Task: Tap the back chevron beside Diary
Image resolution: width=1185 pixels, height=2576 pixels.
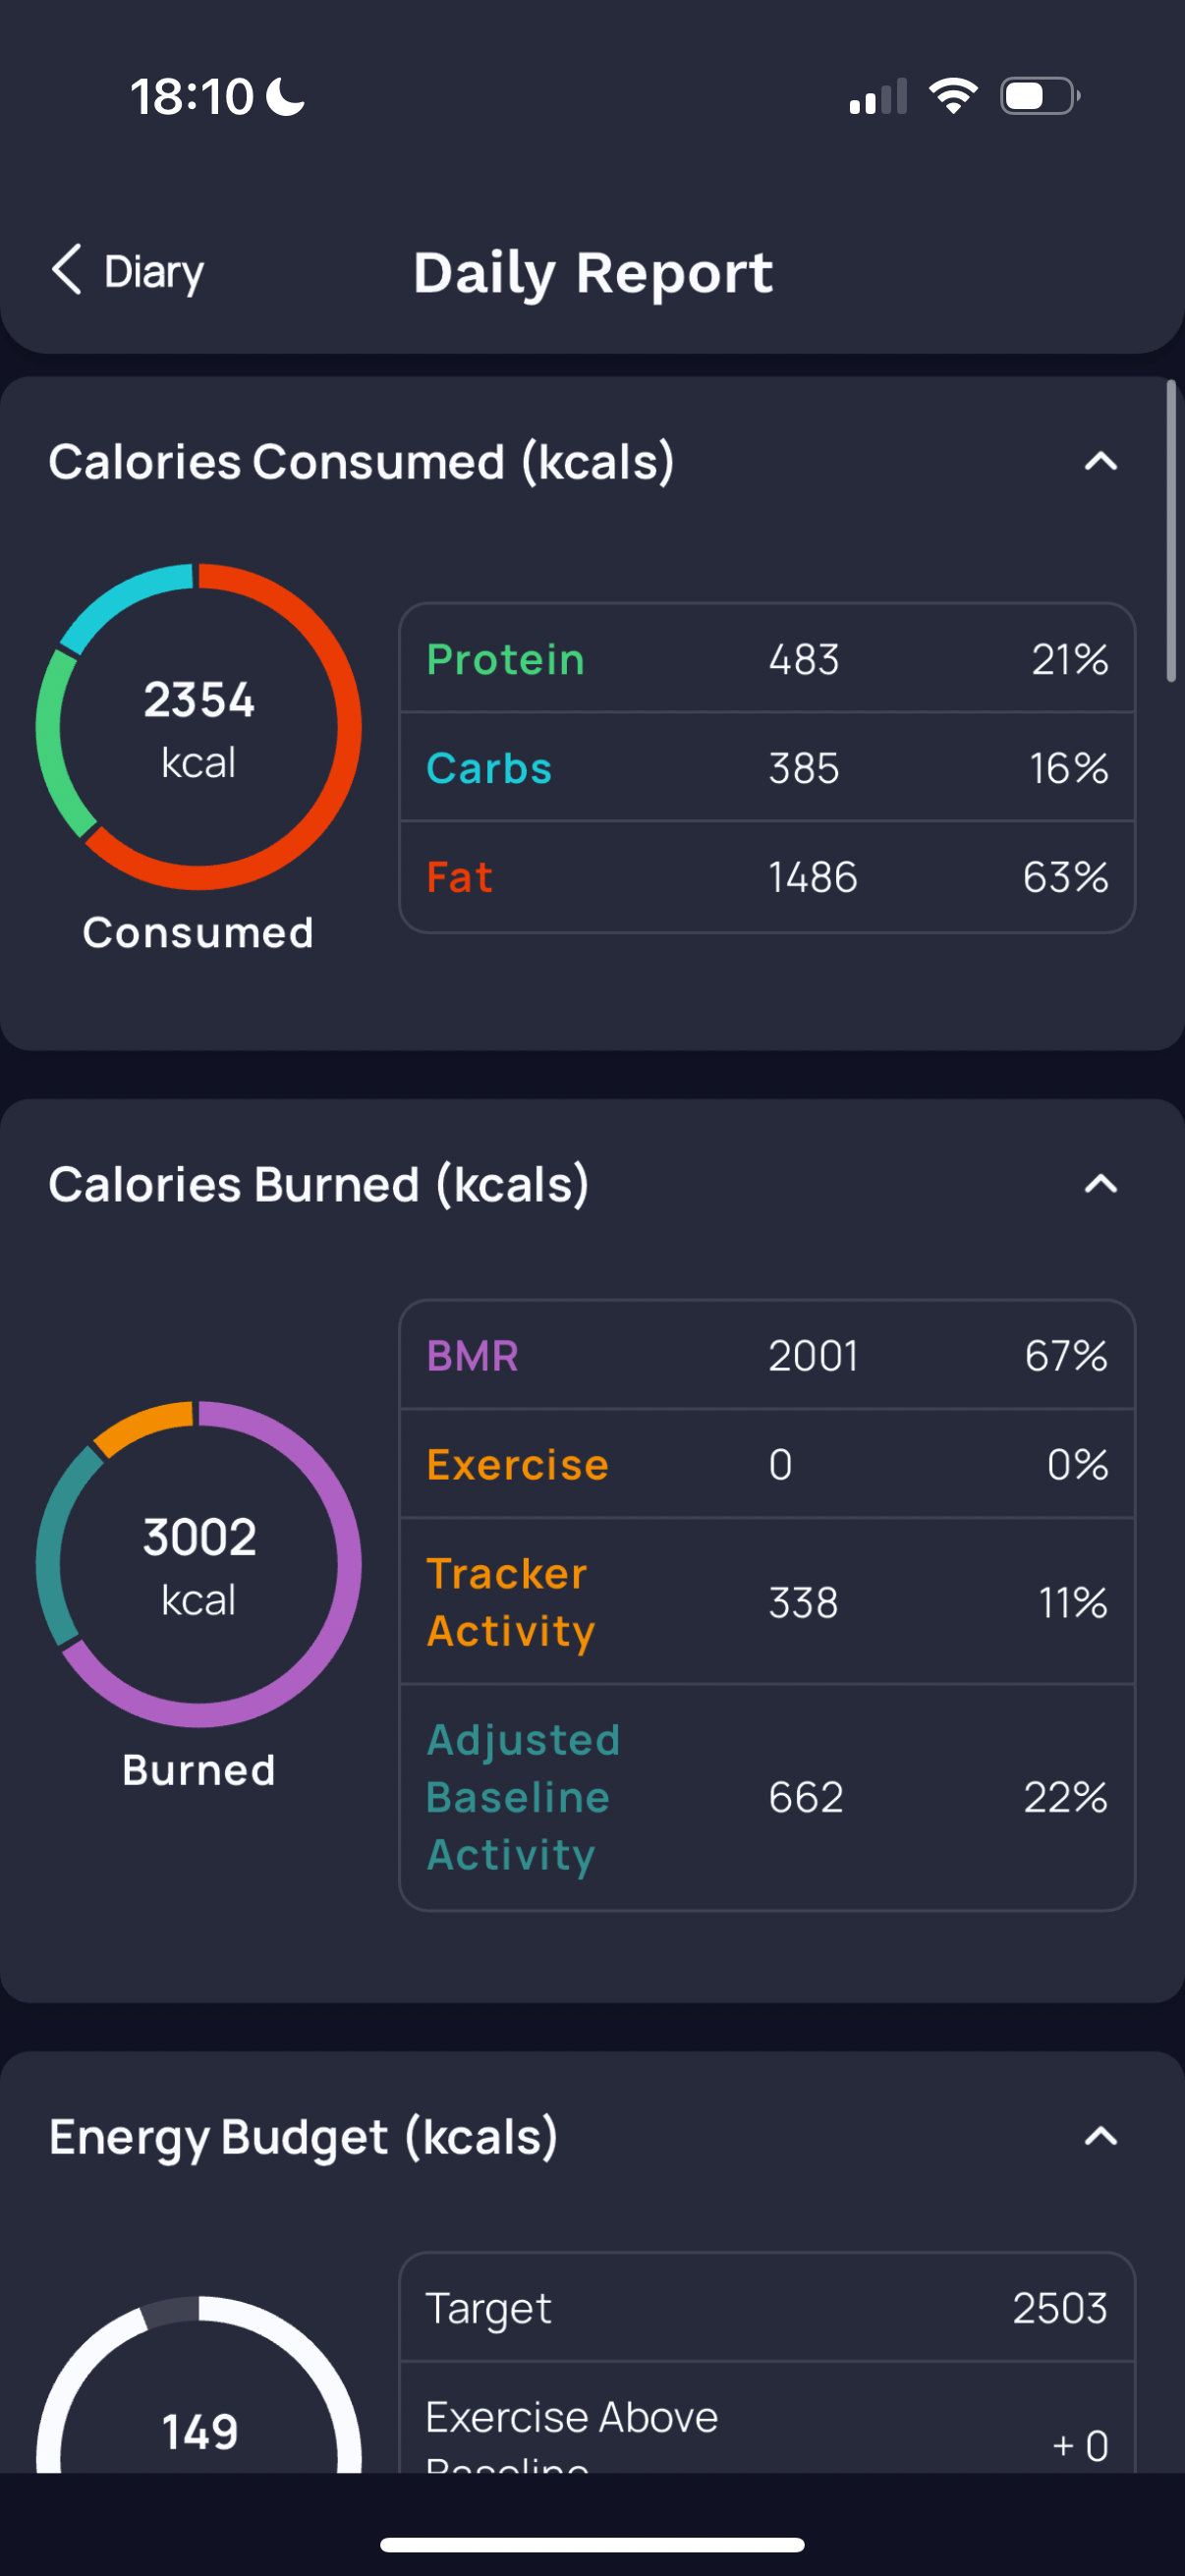Action: [x=66, y=270]
